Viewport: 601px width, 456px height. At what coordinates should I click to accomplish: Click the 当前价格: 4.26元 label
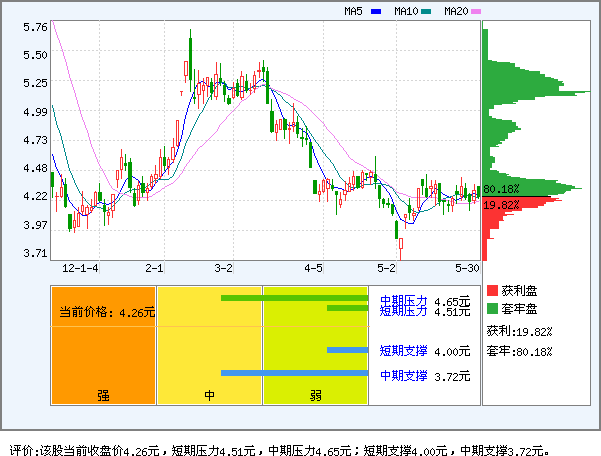pos(107,312)
